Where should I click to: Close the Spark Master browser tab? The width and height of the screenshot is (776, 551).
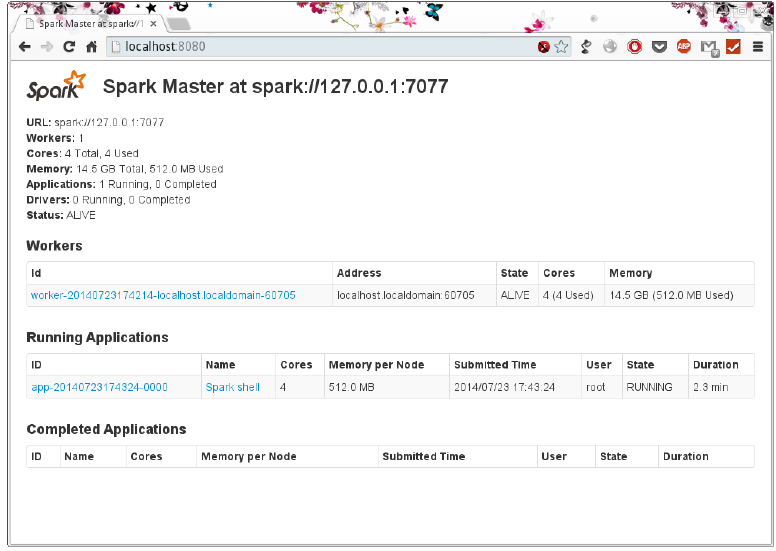pyautogui.click(x=153, y=24)
